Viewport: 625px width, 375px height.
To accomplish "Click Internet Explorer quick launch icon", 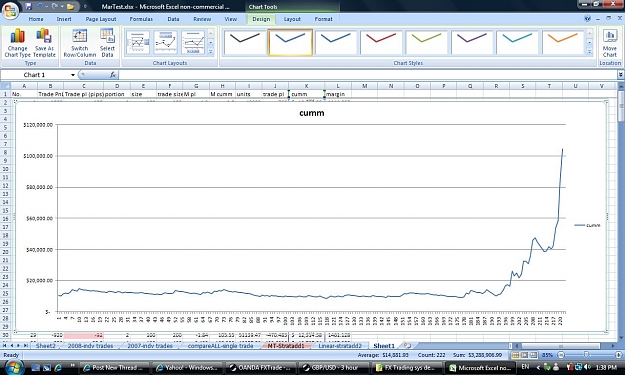I will [x=58, y=367].
